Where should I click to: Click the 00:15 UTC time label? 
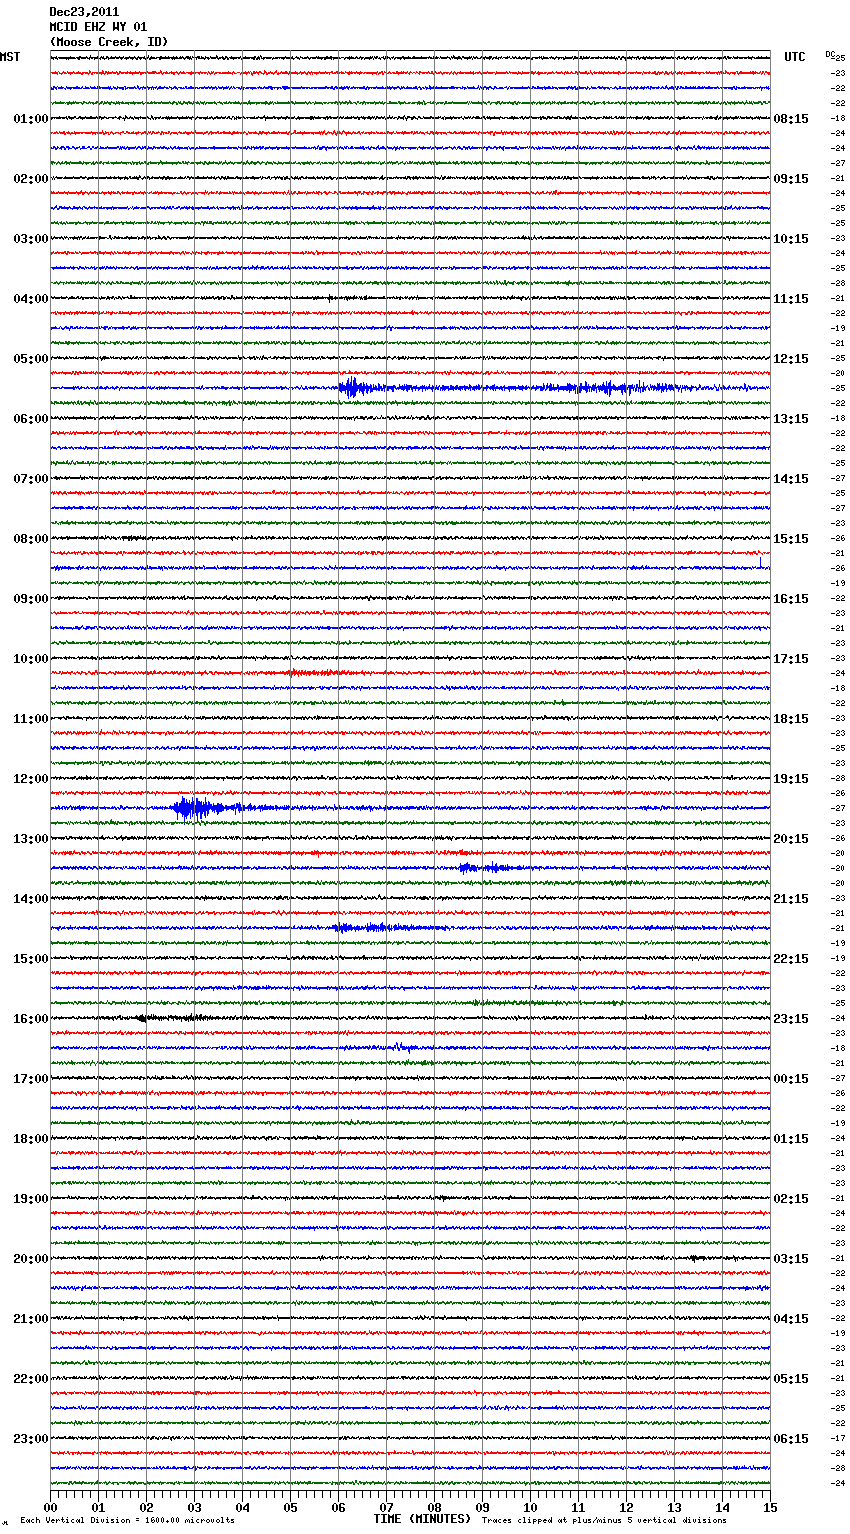(x=791, y=1079)
